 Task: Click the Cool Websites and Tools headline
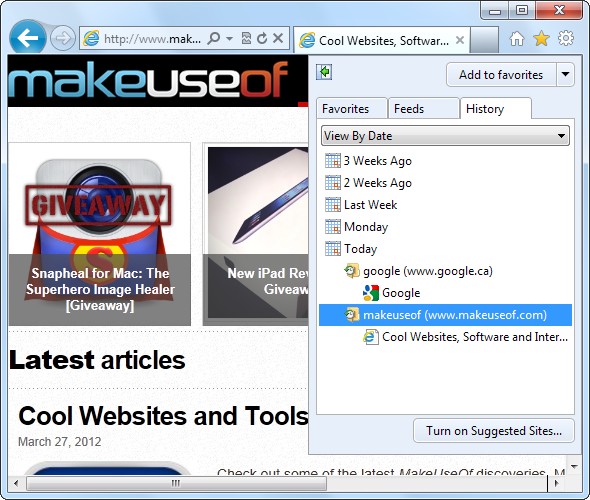coord(163,416)
